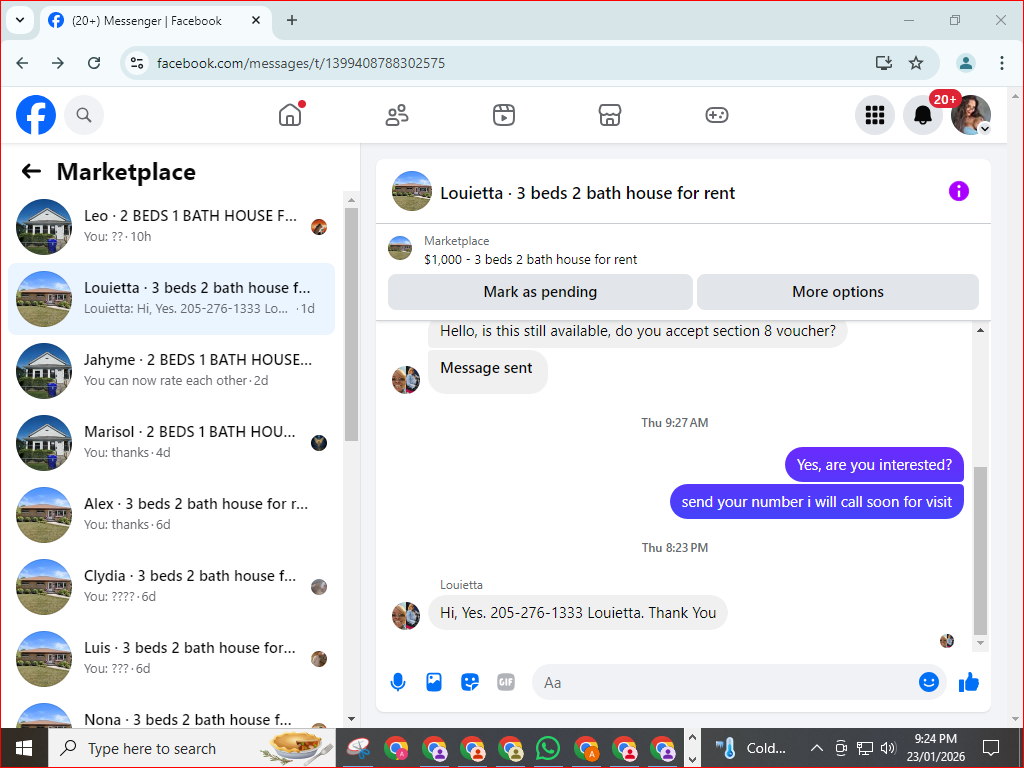Open Chrome three-dot menu
Viewport: 1024px width, 768px height.
click(1001, 63)
